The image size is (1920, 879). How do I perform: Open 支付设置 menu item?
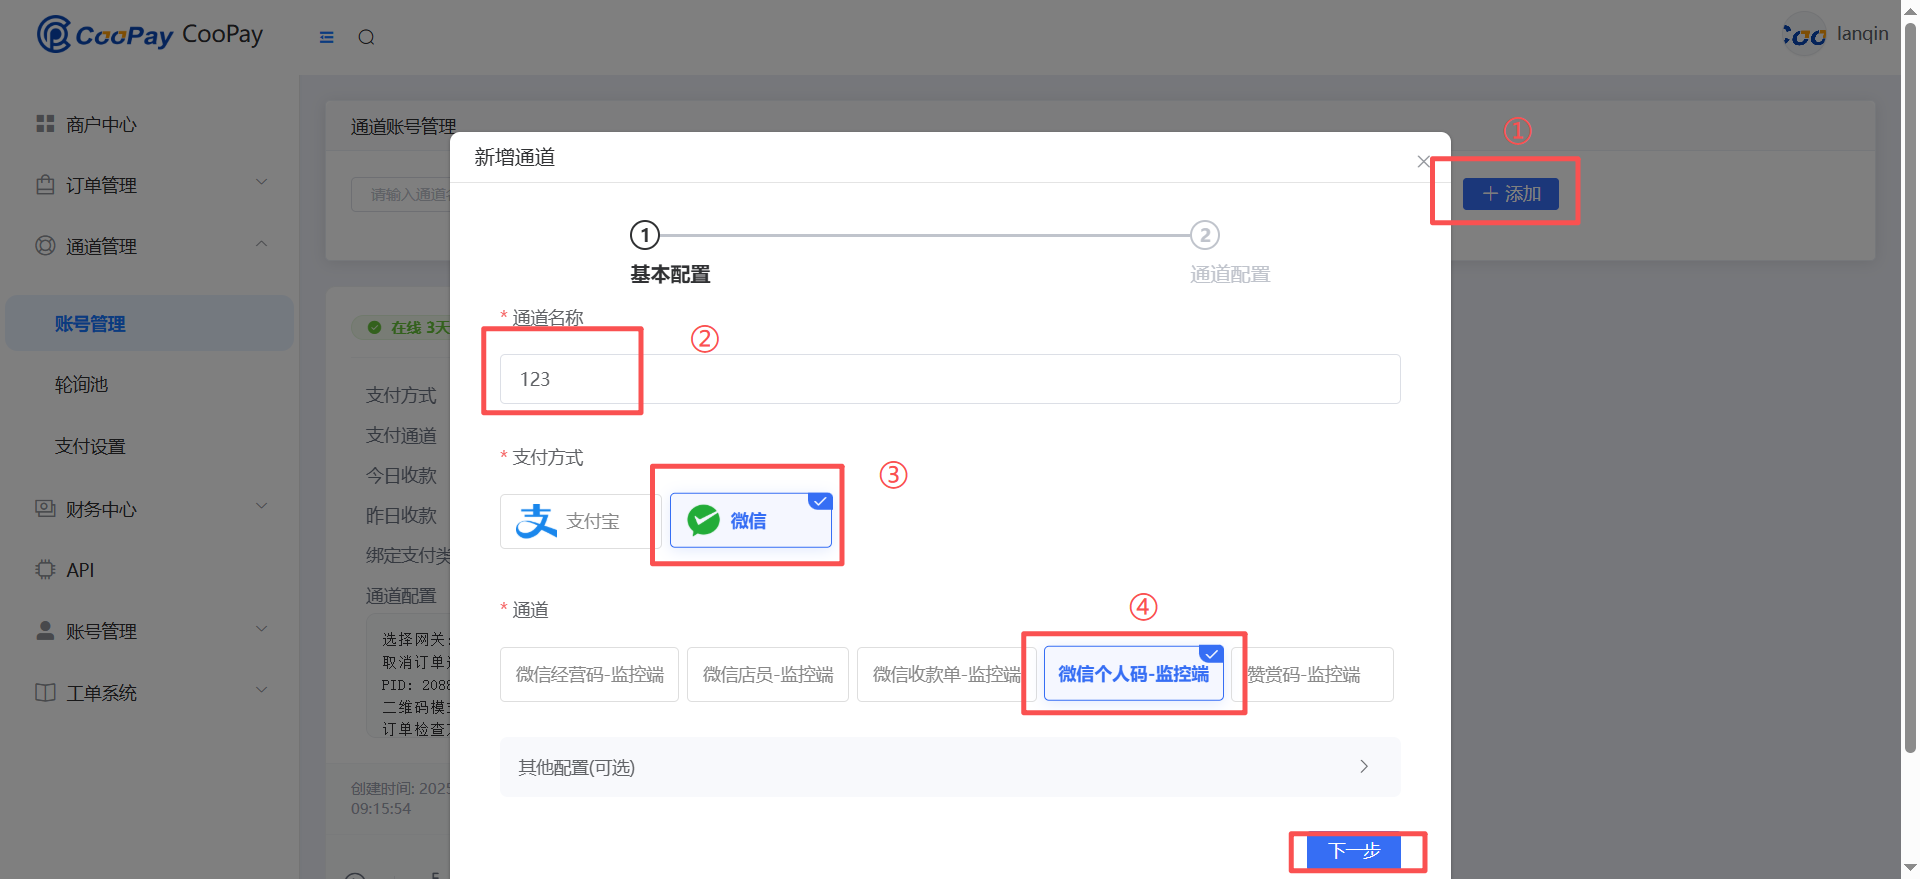click(x=90, y=446)
